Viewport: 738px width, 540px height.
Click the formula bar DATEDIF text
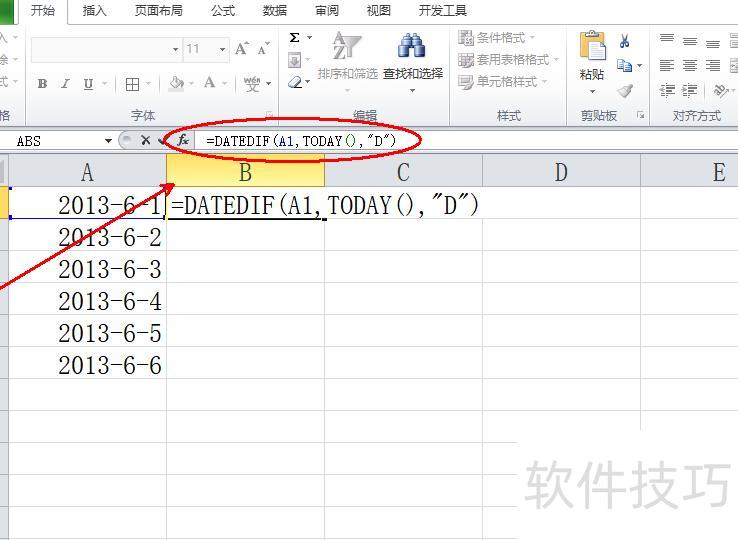pyautogui.click(x=301, y=141)
